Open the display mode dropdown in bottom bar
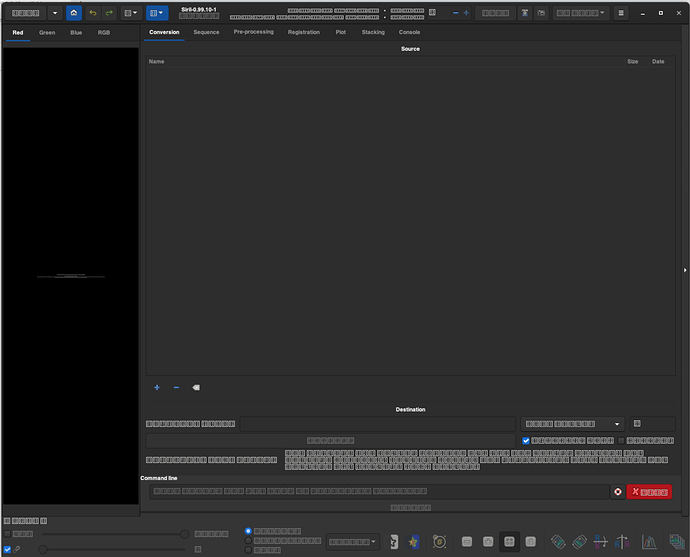This screenshot has height=557, width=690. pyautogui.click(x=352, y=542)
